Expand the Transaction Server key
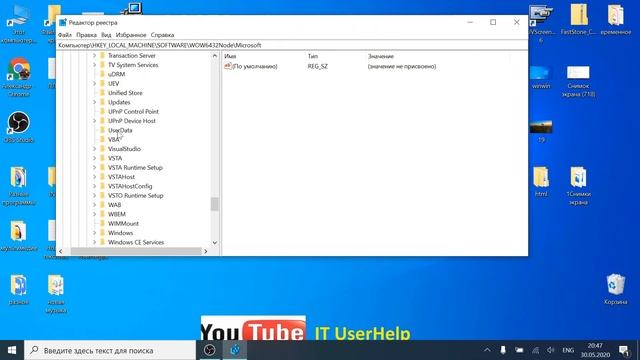640x360 pixels. 94,56
